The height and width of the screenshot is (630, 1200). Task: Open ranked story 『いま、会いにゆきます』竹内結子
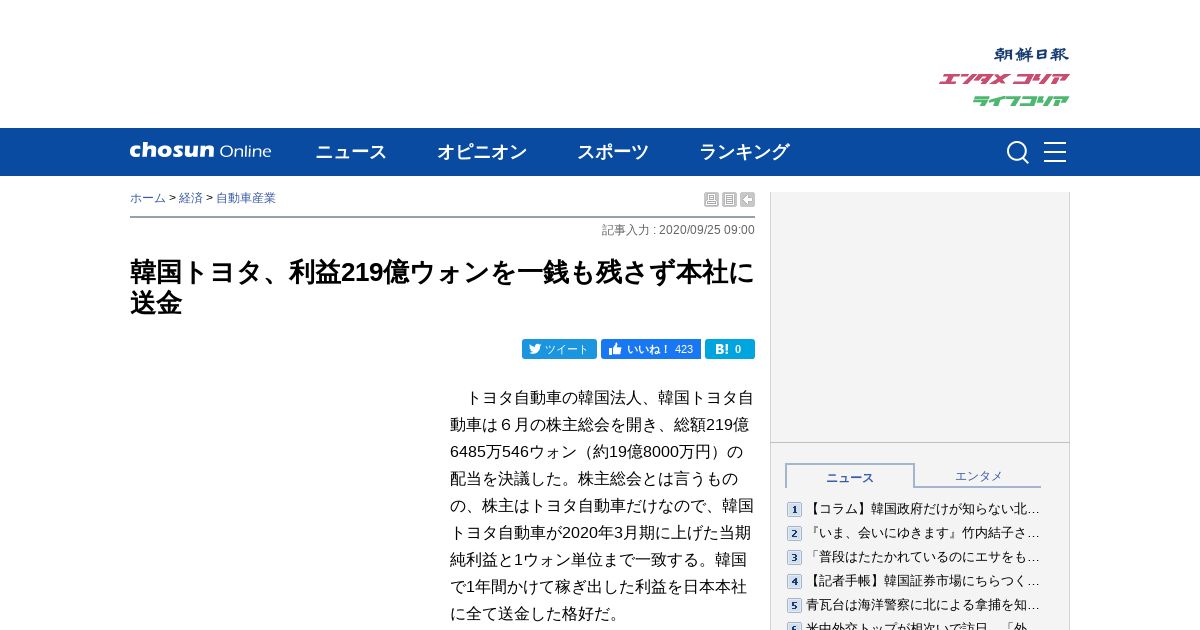pyautogui.click(x=923, y=533)
